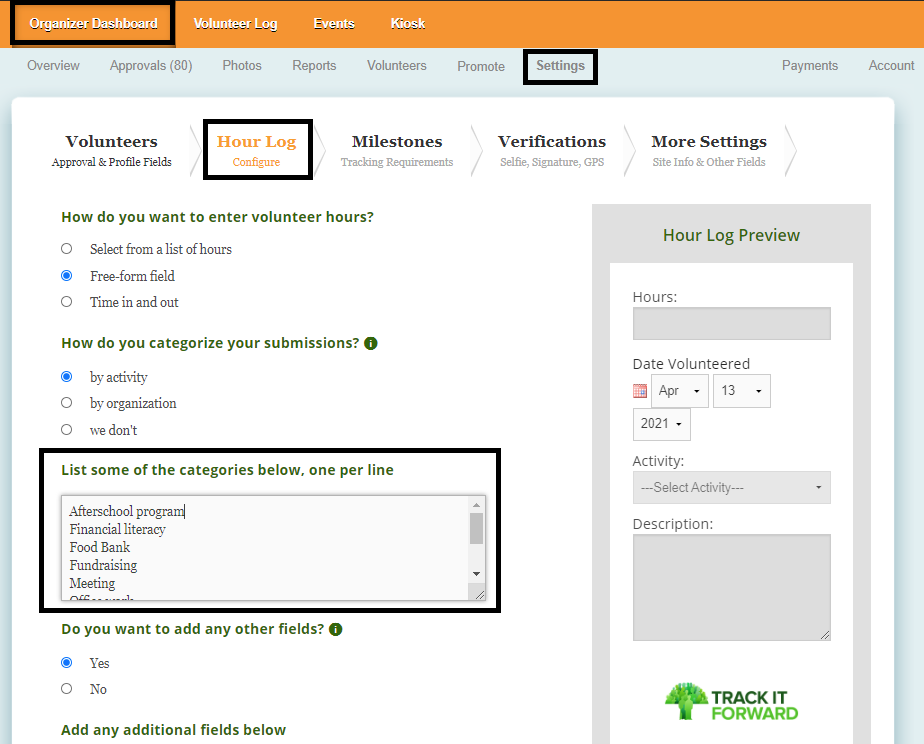
Task: Expand the Select Activity dropdown
Action: pos(731,488)
